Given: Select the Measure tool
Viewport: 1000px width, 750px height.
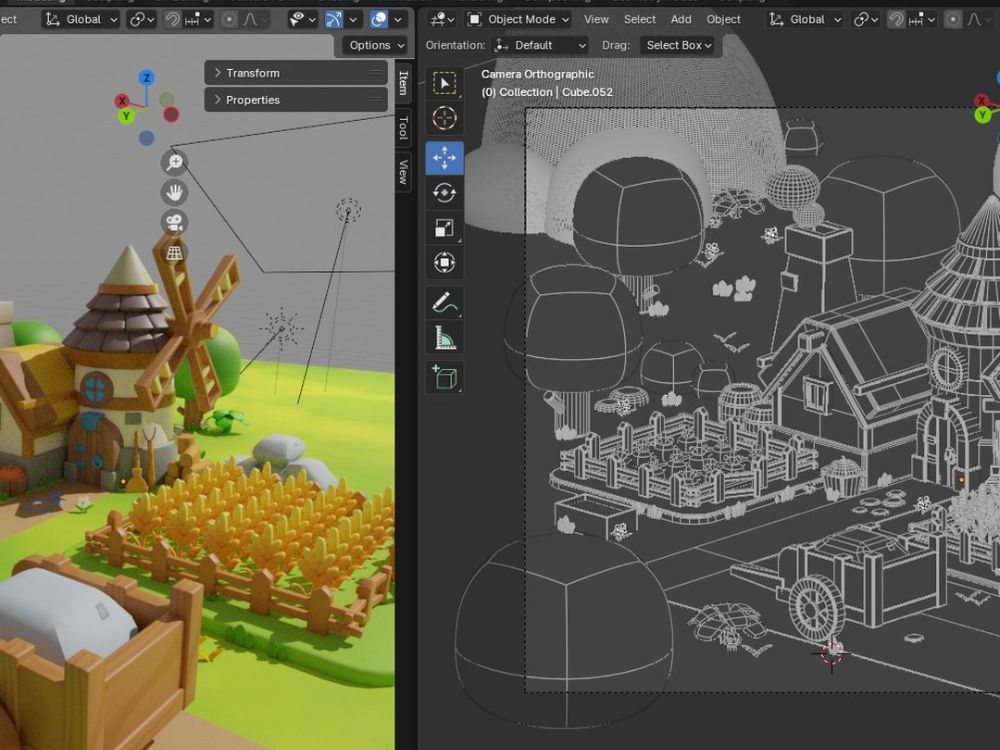Looking at the screenshot, I should pyautogui.click(x=444, y=337).
